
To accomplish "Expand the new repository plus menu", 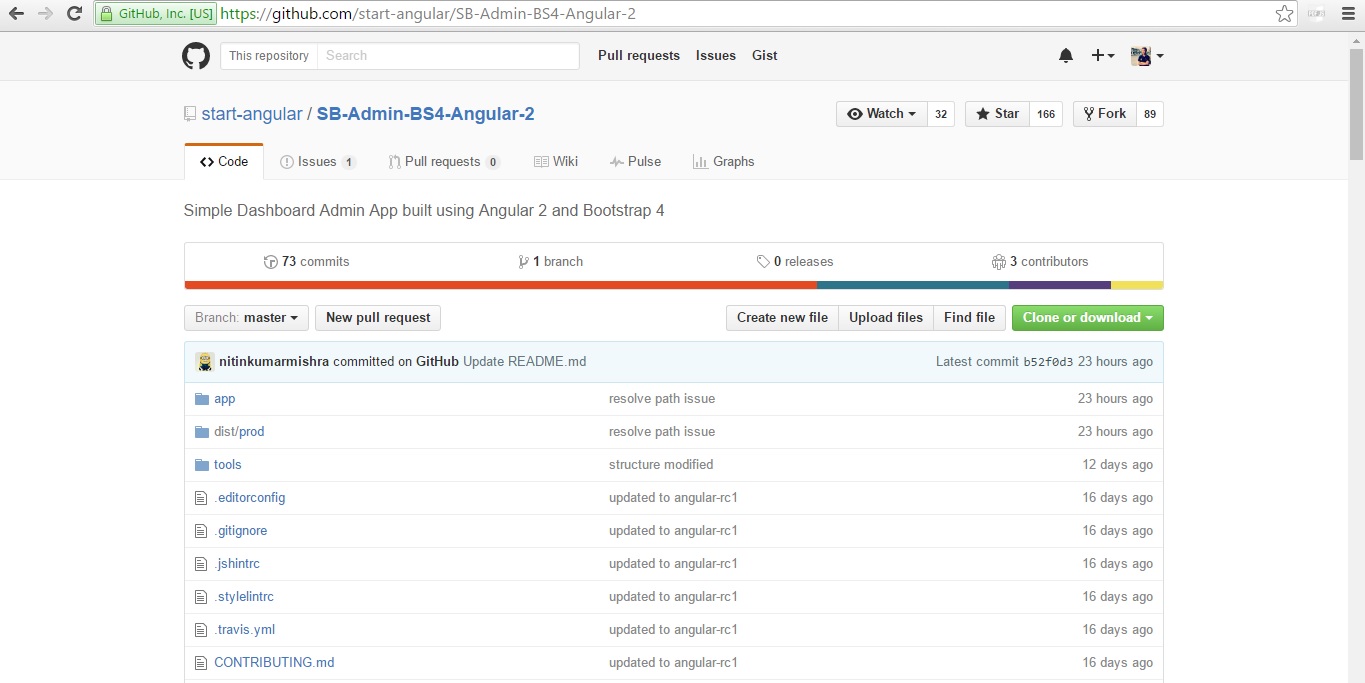I will [1101, 56].
